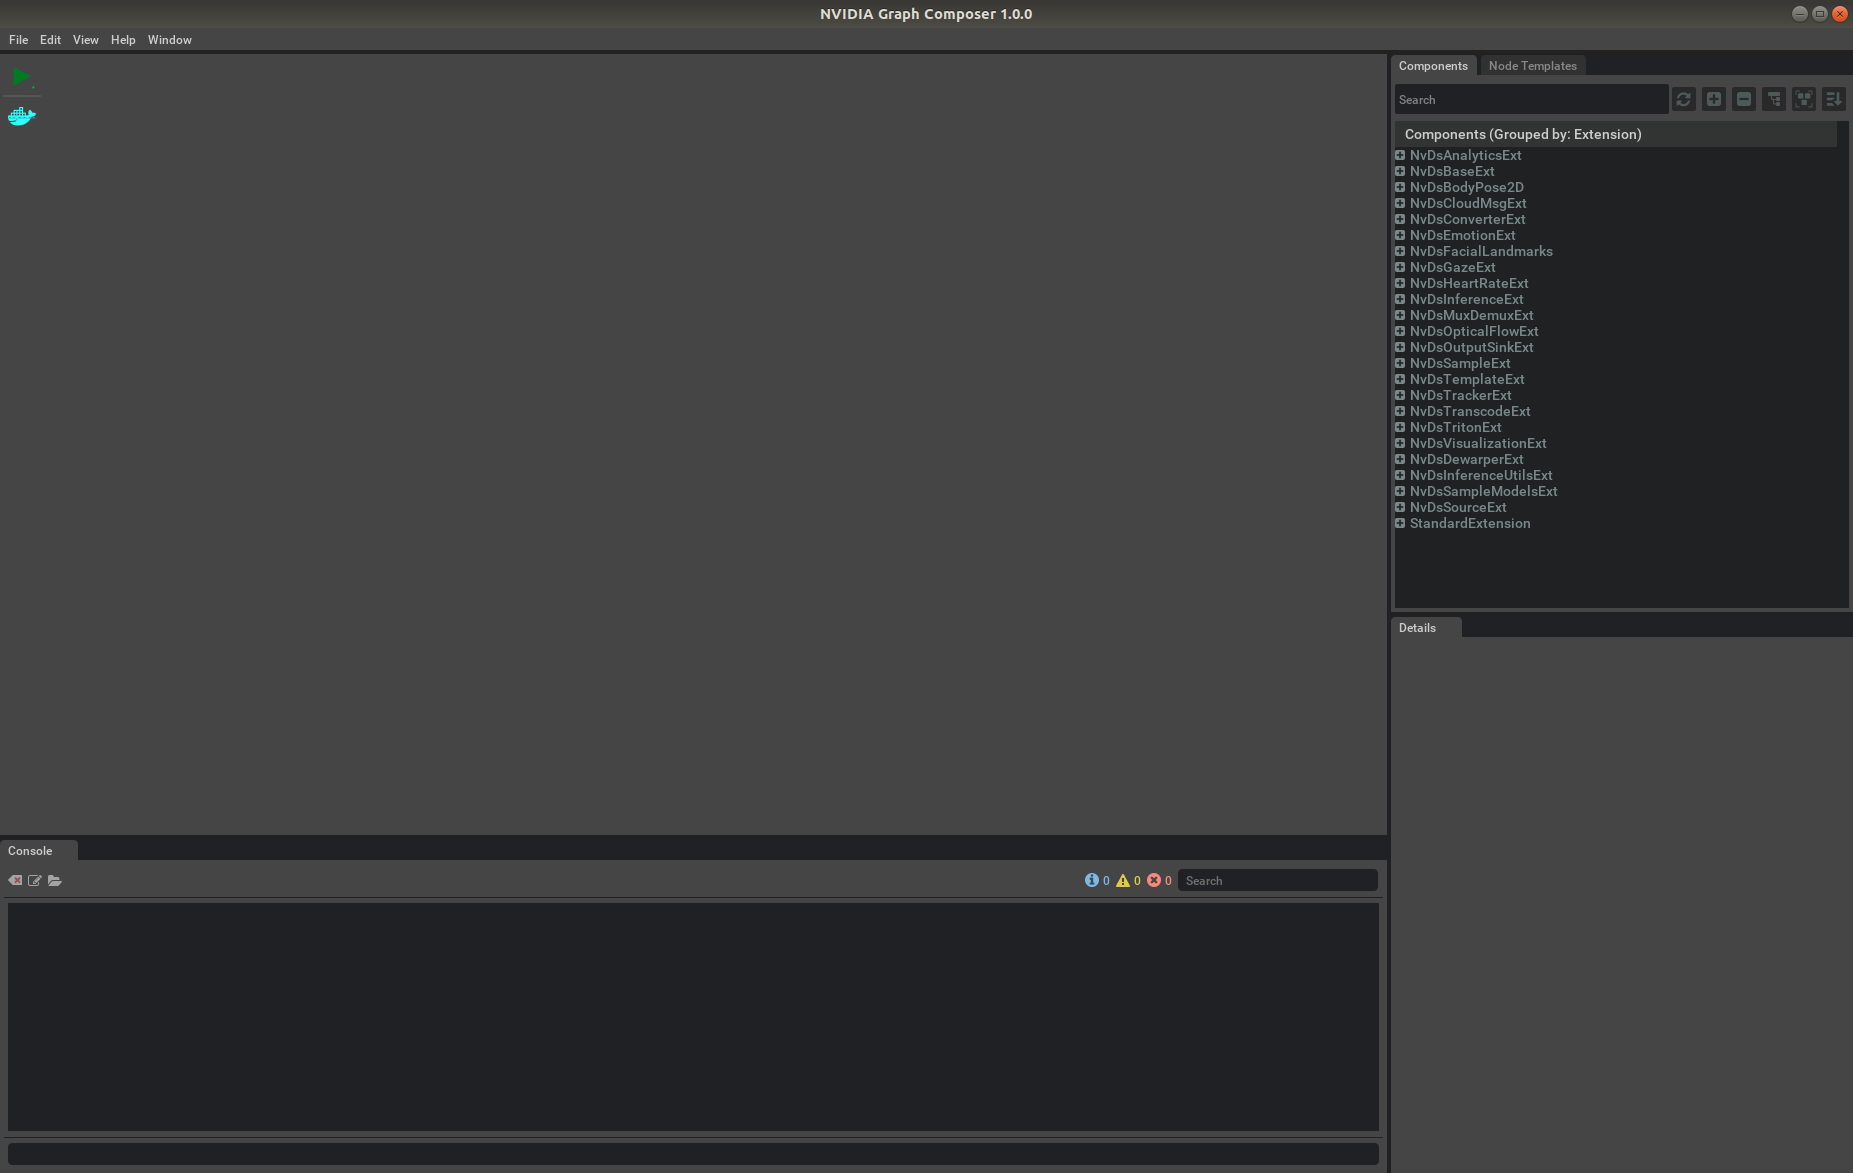The height and width of the screenshot is (1173, 1853).
Task: Select the Details tab
Action: (x=1417, y=628)
